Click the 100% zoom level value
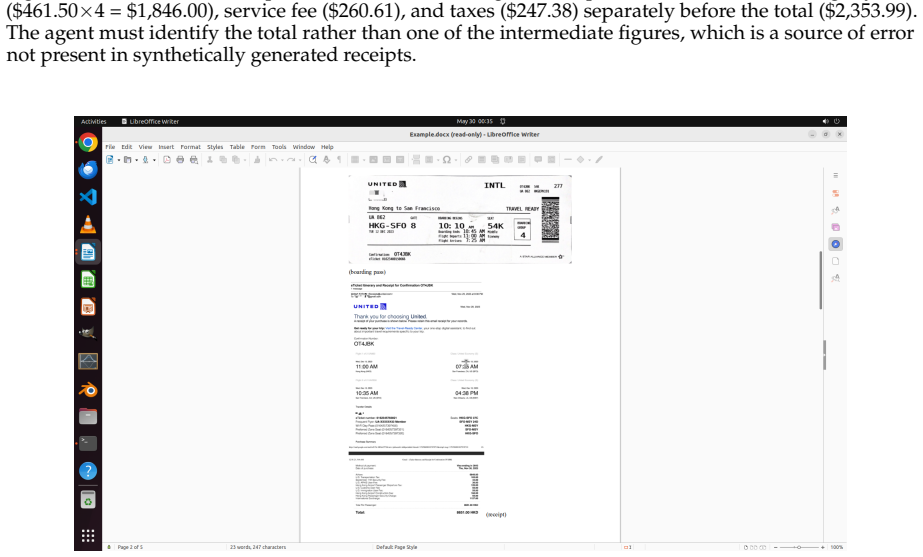Viewport: 923px width, 557px height. coord(836,548)
